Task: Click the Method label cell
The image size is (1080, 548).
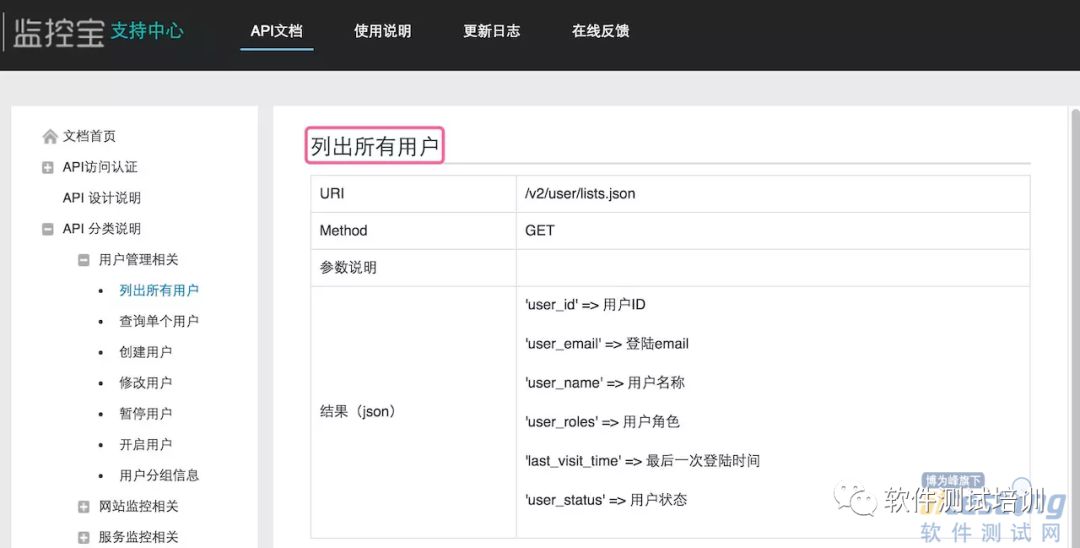Action: click(x=413, y=231)
